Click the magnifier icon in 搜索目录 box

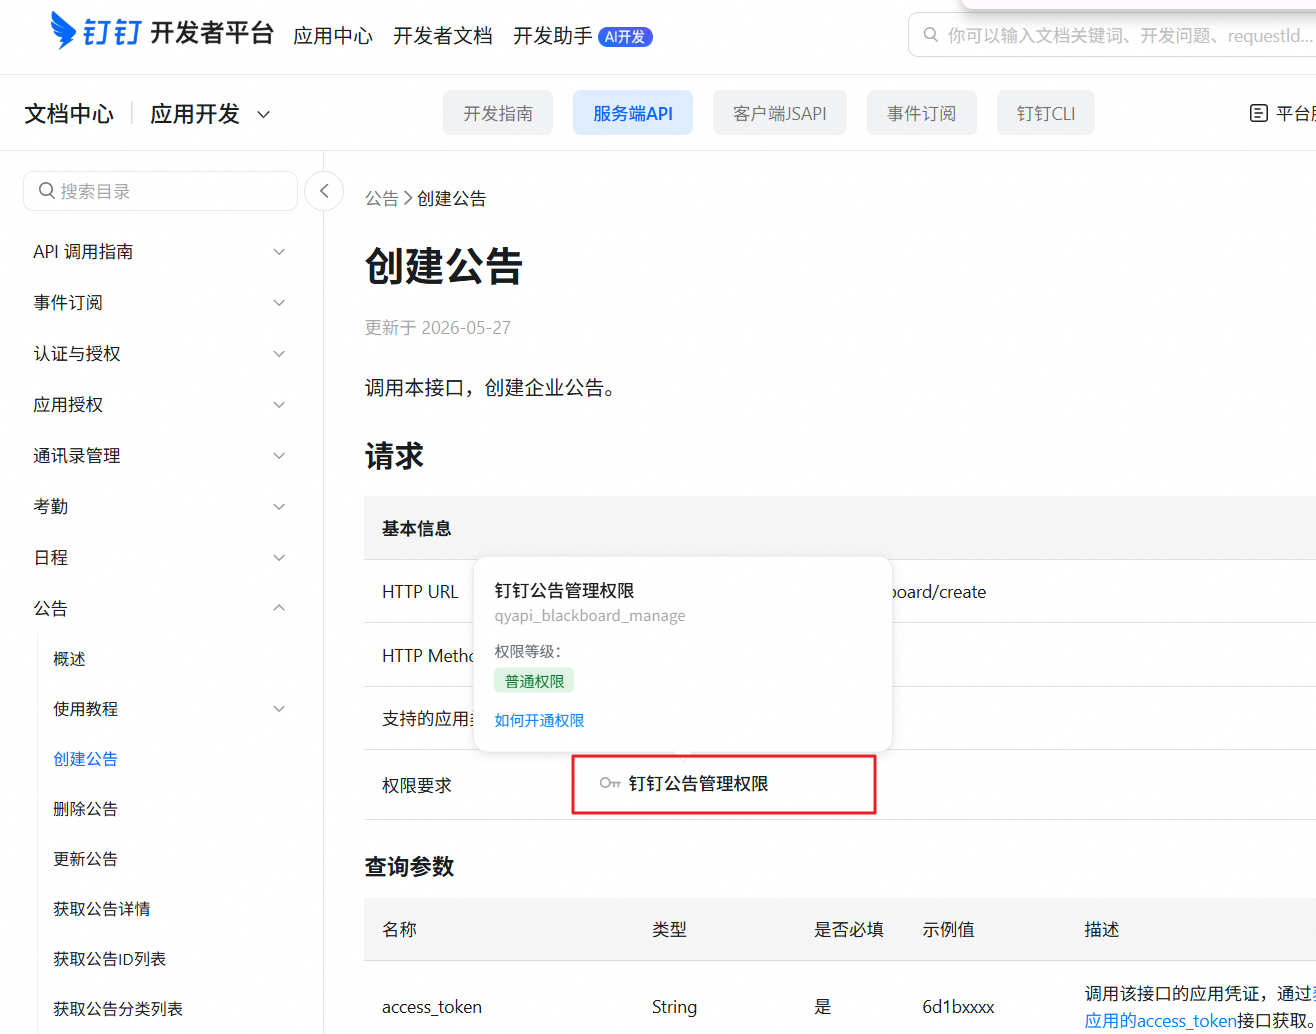coord(46,191)
